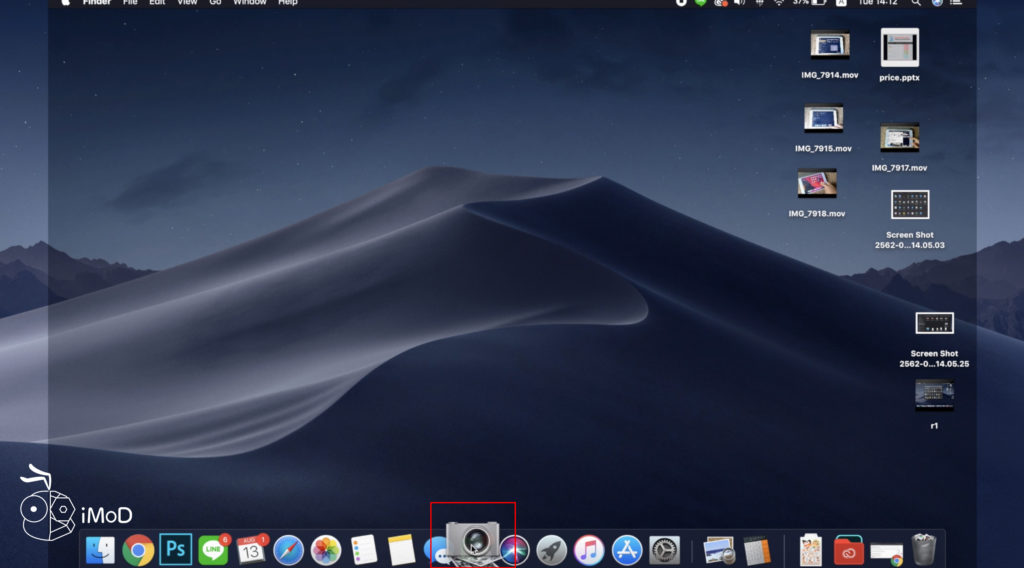The image size is (1024, 568).
Task: Open Preview app in the Dock
Action: pyautogui.click(x=718, y=550)
